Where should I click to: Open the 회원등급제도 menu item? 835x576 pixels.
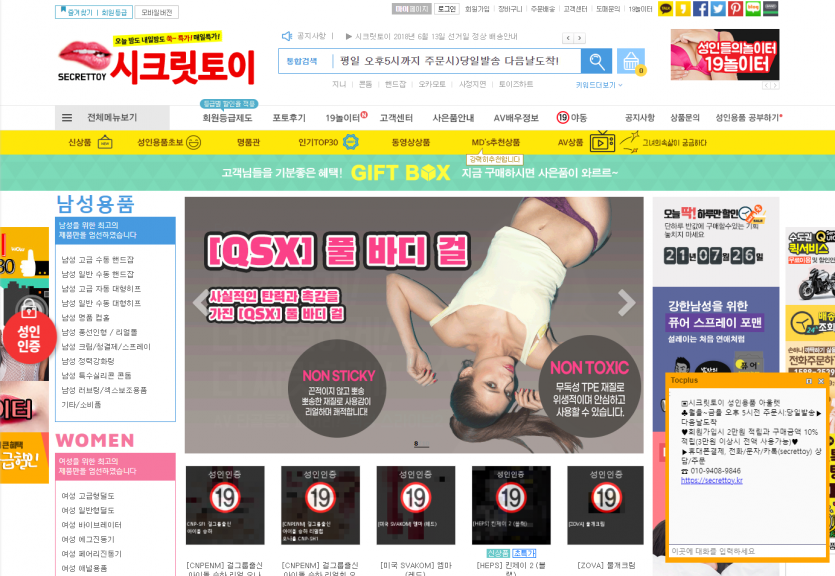tap(229, 117)
